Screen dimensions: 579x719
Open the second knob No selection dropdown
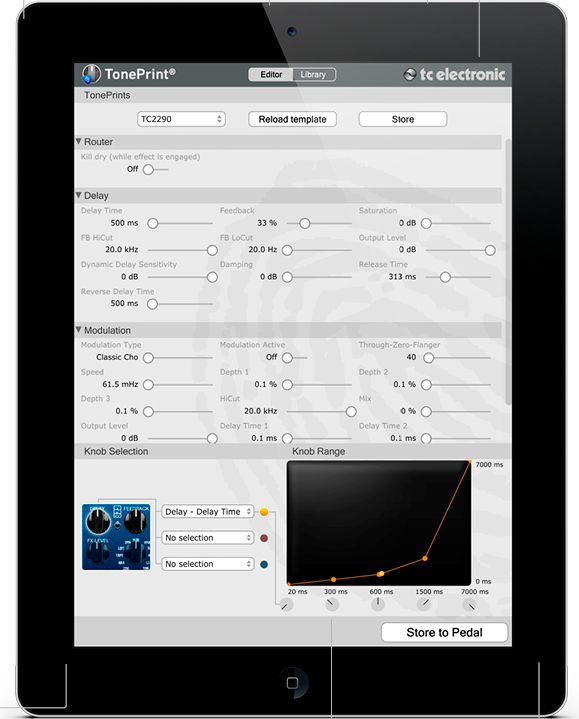(208, 538)
